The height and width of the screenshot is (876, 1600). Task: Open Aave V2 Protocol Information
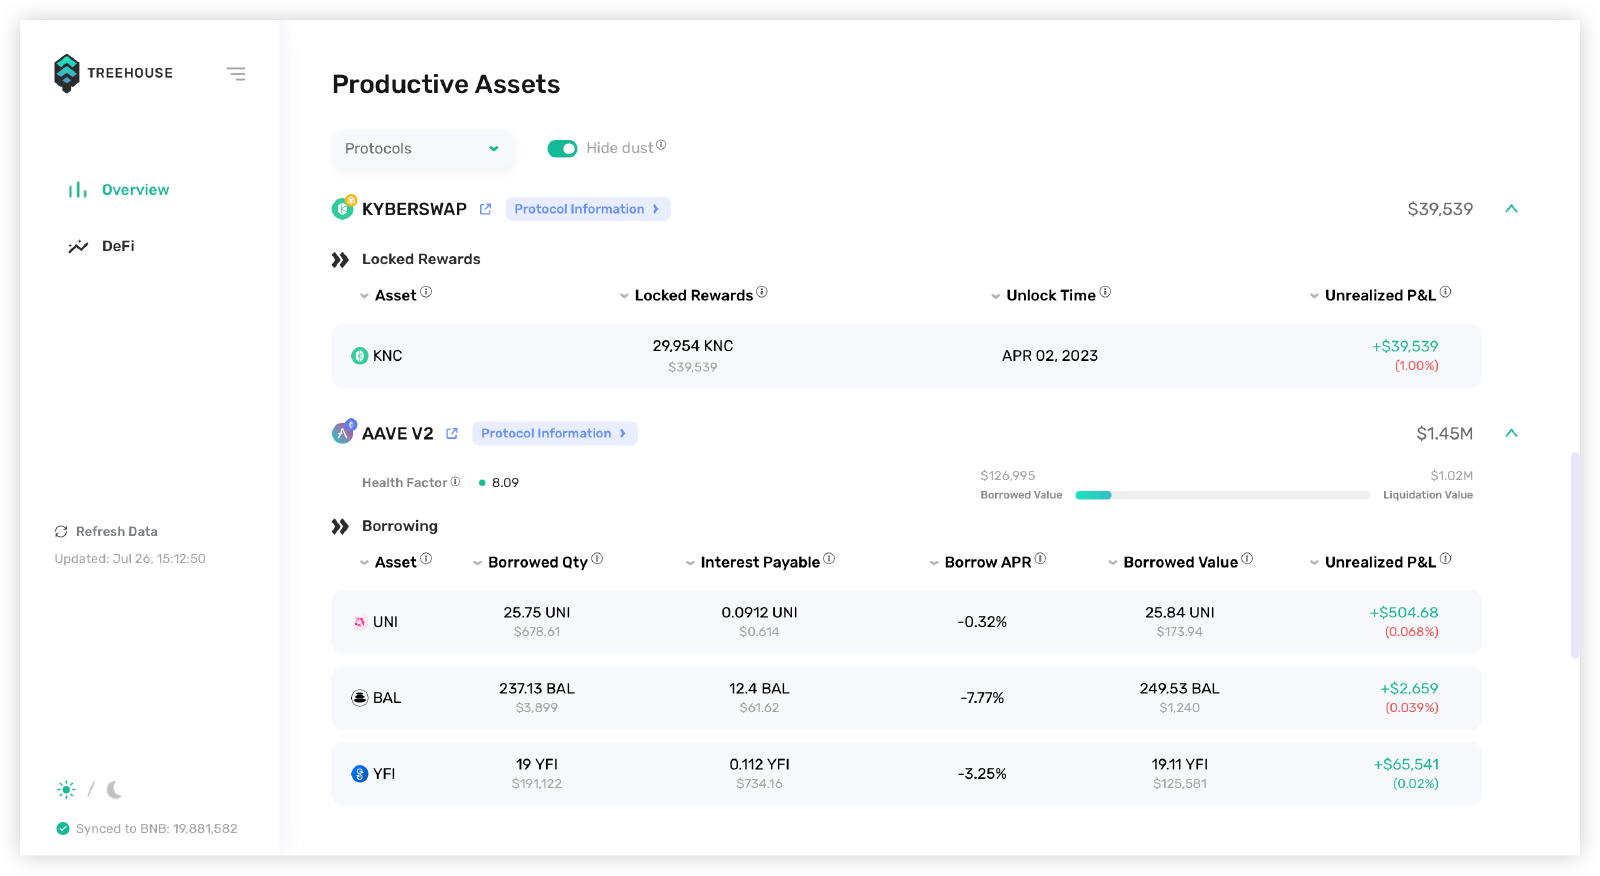tap(555, 433)
